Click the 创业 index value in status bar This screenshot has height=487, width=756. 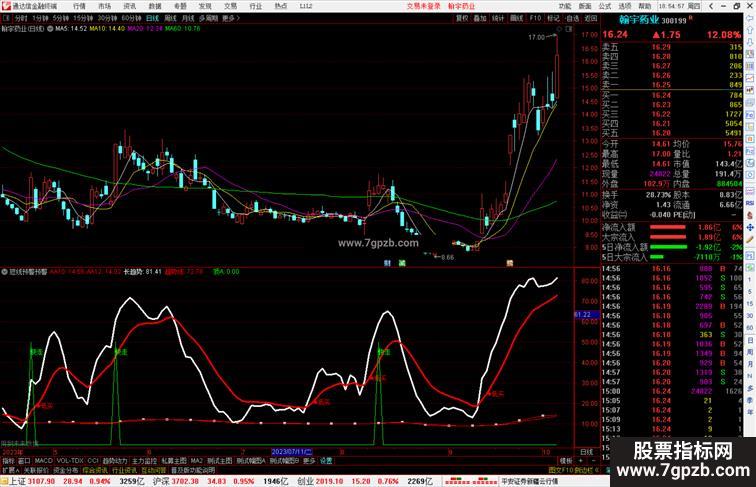coord(329,481)
